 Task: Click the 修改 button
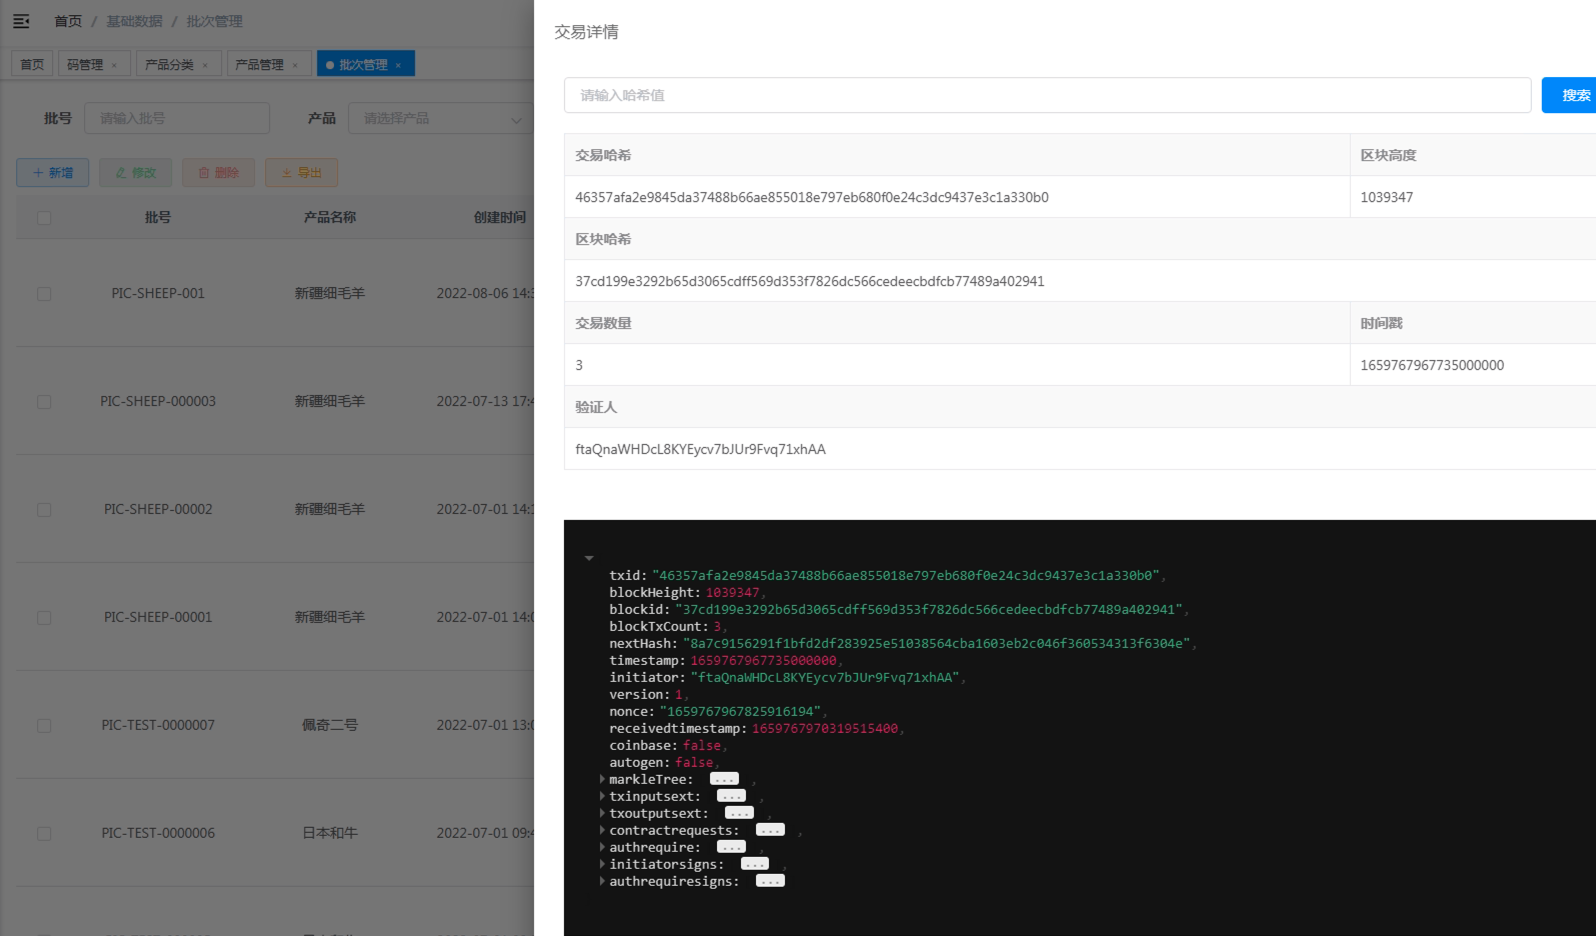[135, 172]
